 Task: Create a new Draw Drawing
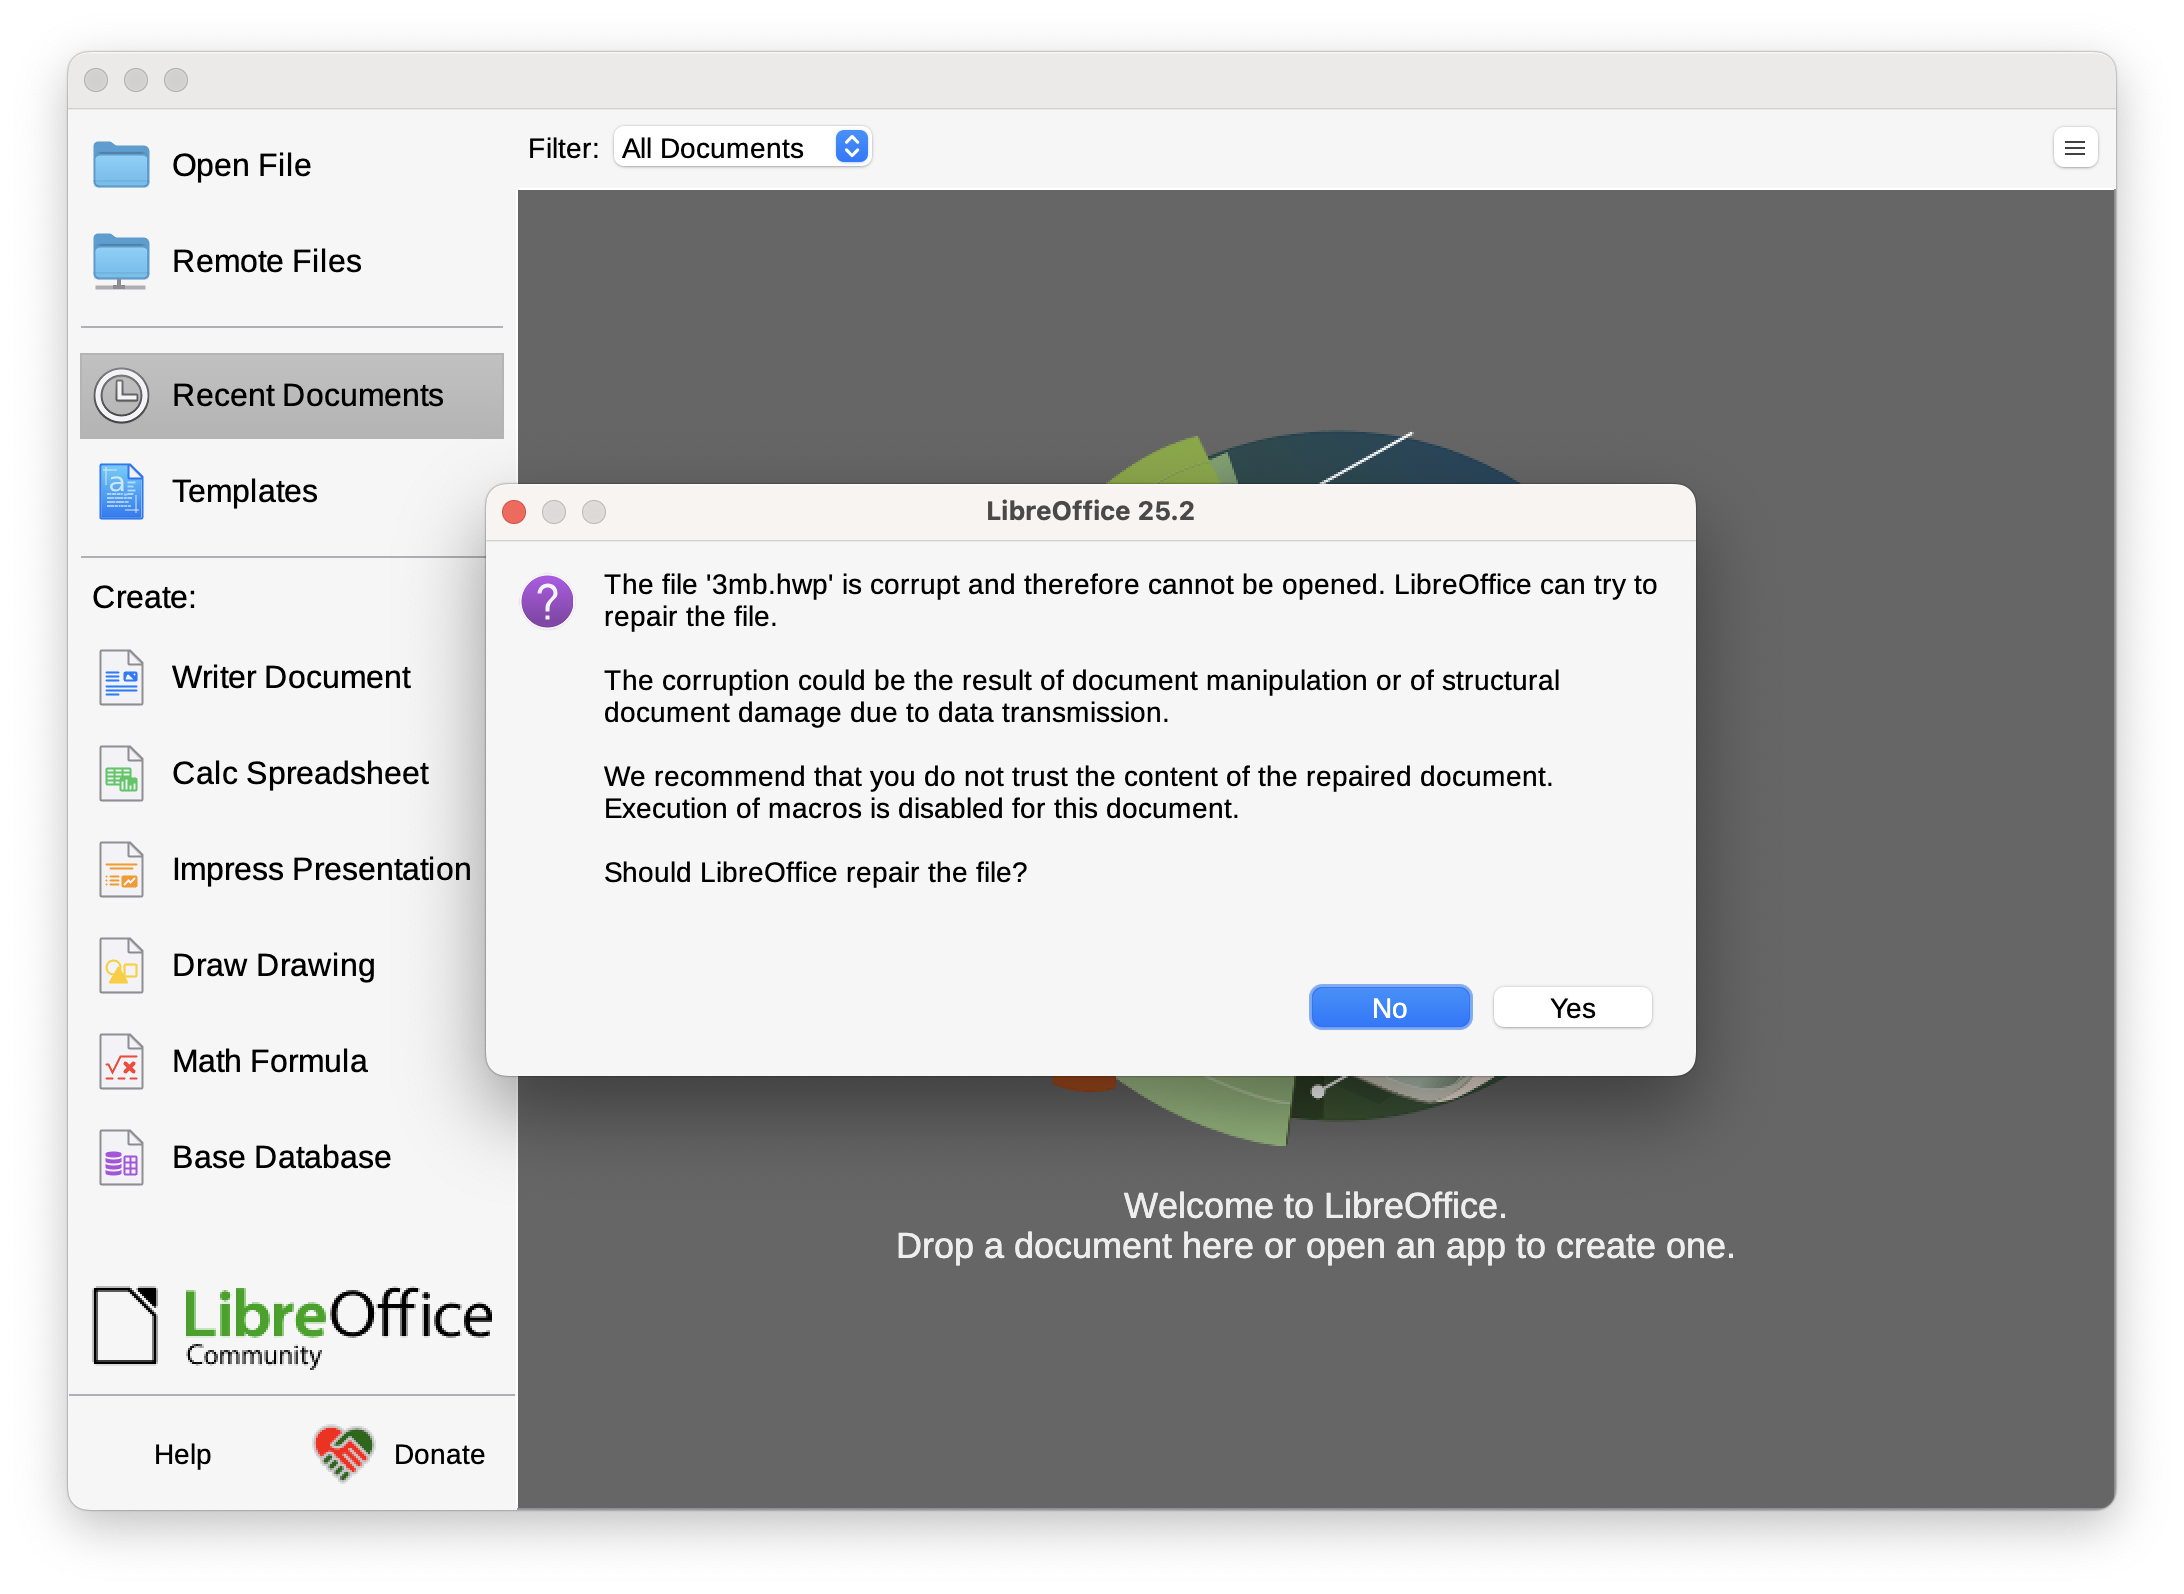pyautogui.click(x=291, y=965)
